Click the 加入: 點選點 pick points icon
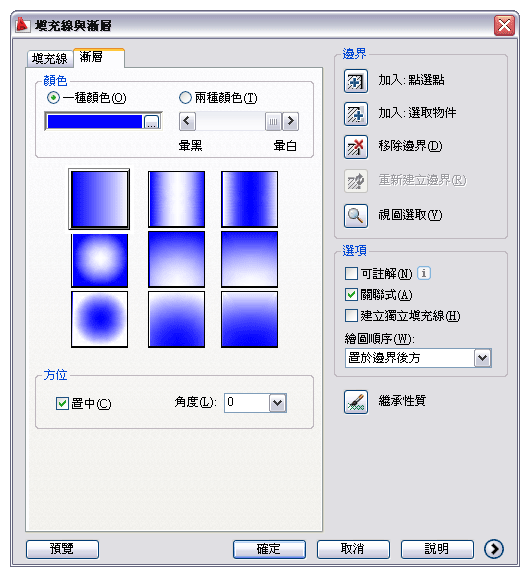Viewport: 530px width, 577px height. pos(356,81)
